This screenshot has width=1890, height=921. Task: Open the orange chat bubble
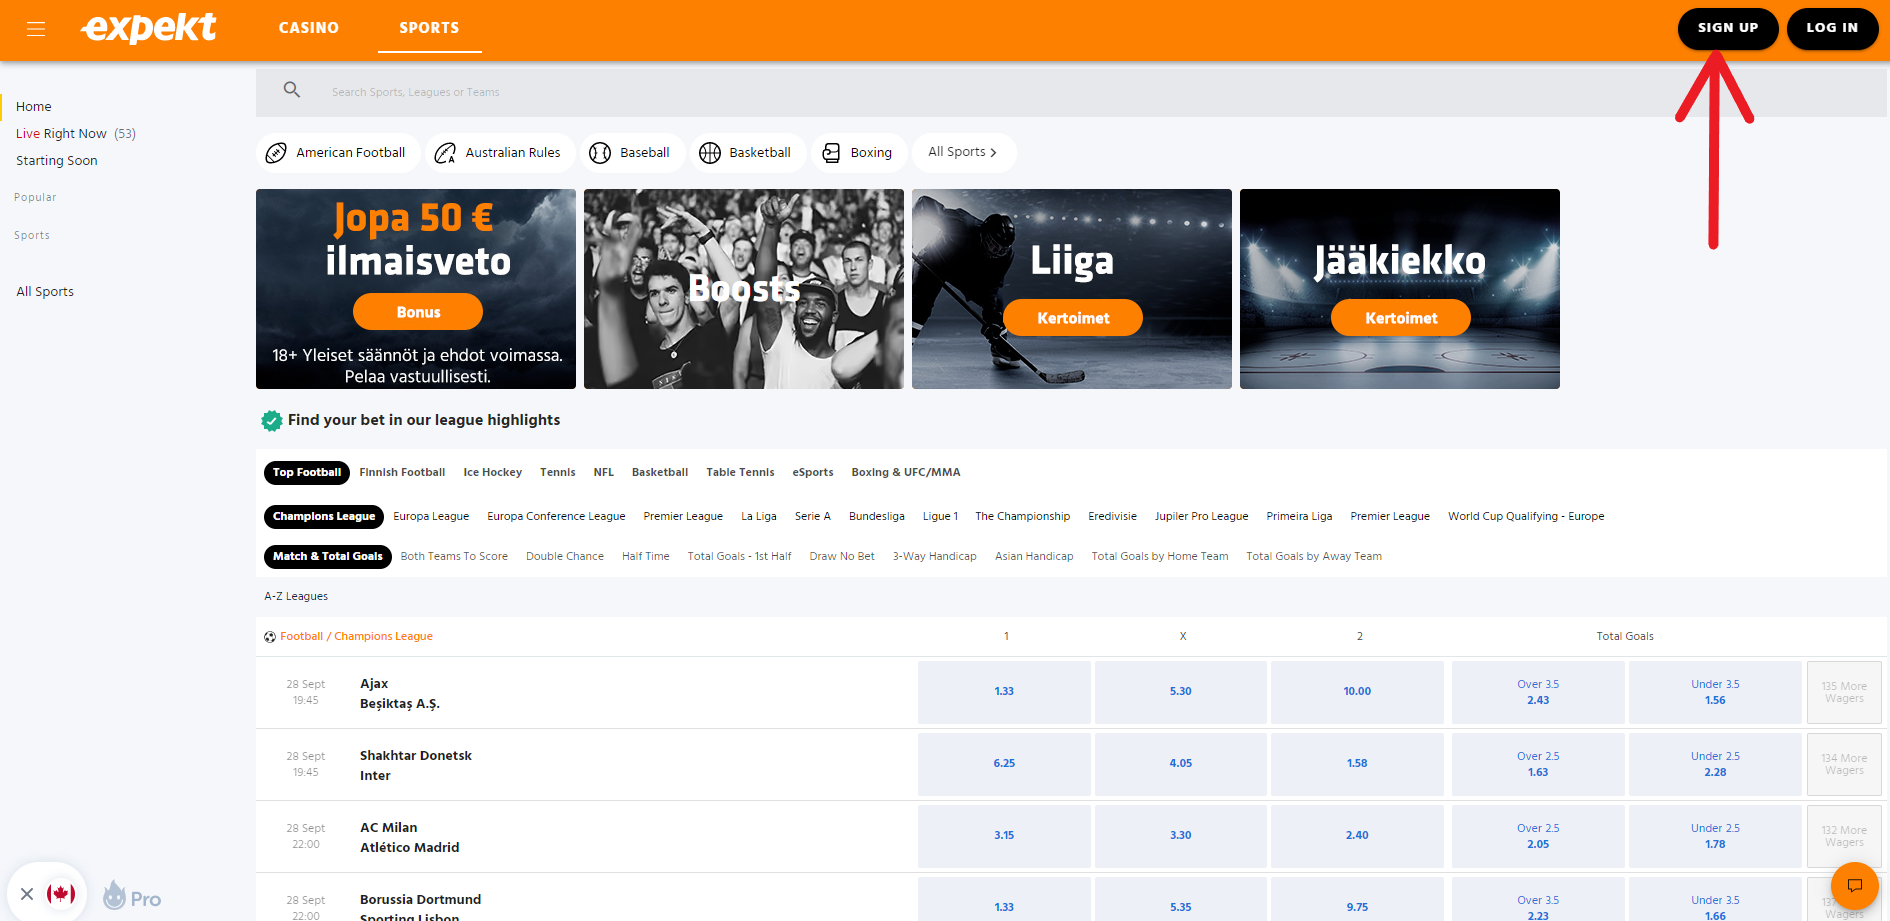click(x=1855, y=885)
